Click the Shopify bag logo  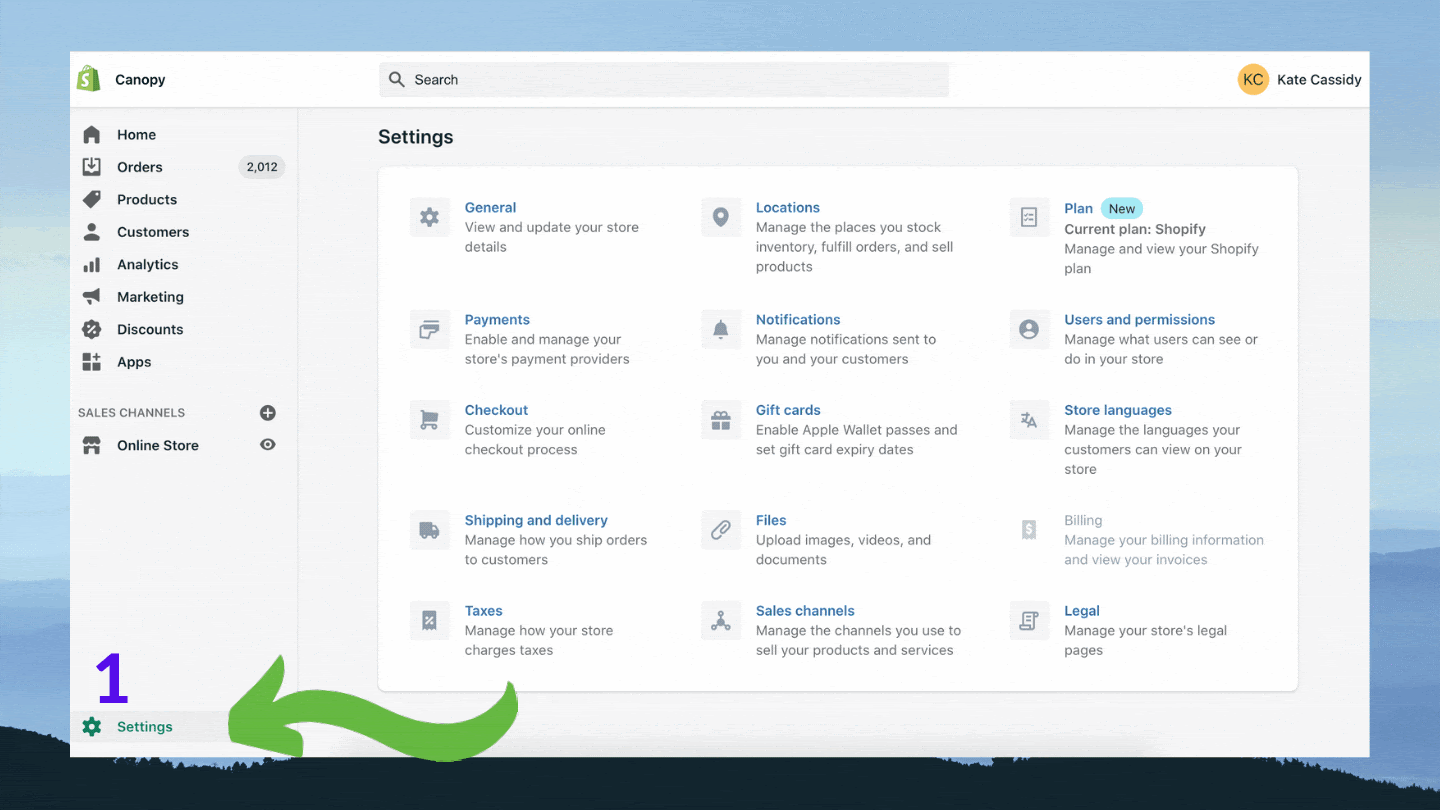click(x=89, y=79)
